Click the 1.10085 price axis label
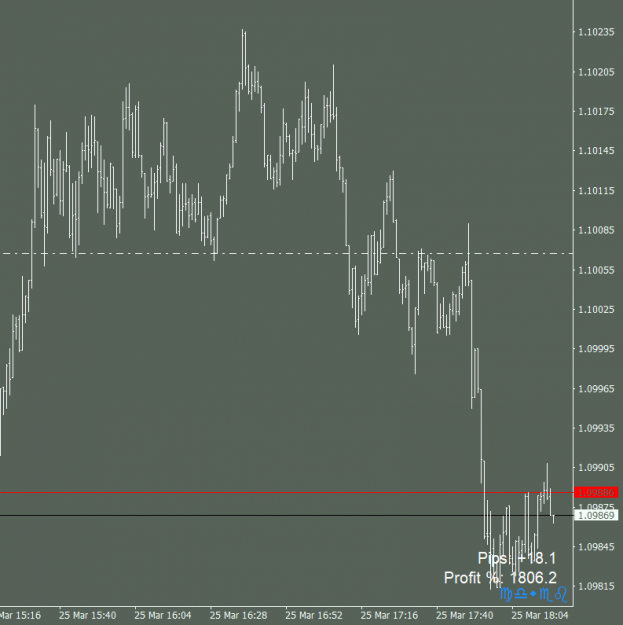Image resolution: width=623 pixels, height=625 pixels. point(596,230)
